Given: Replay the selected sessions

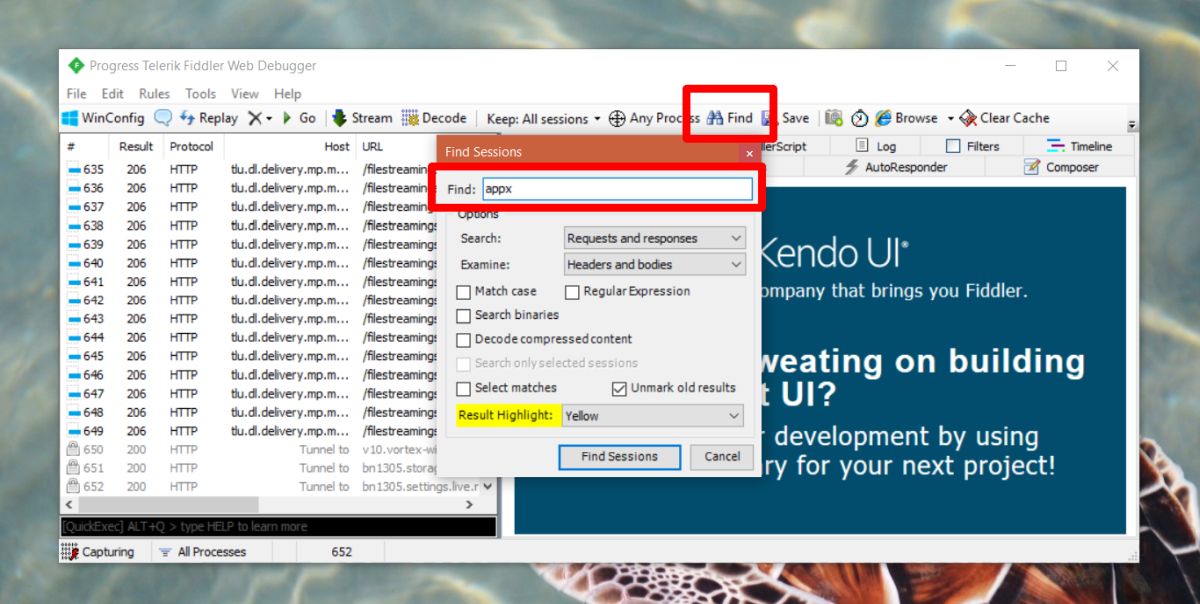Looking at the screenshot, I should click(208, 118).
